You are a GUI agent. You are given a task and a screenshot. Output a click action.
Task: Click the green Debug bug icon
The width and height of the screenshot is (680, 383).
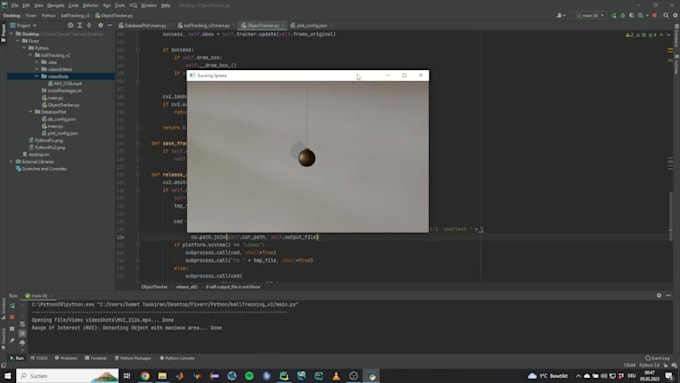click(x=623, y=15)
